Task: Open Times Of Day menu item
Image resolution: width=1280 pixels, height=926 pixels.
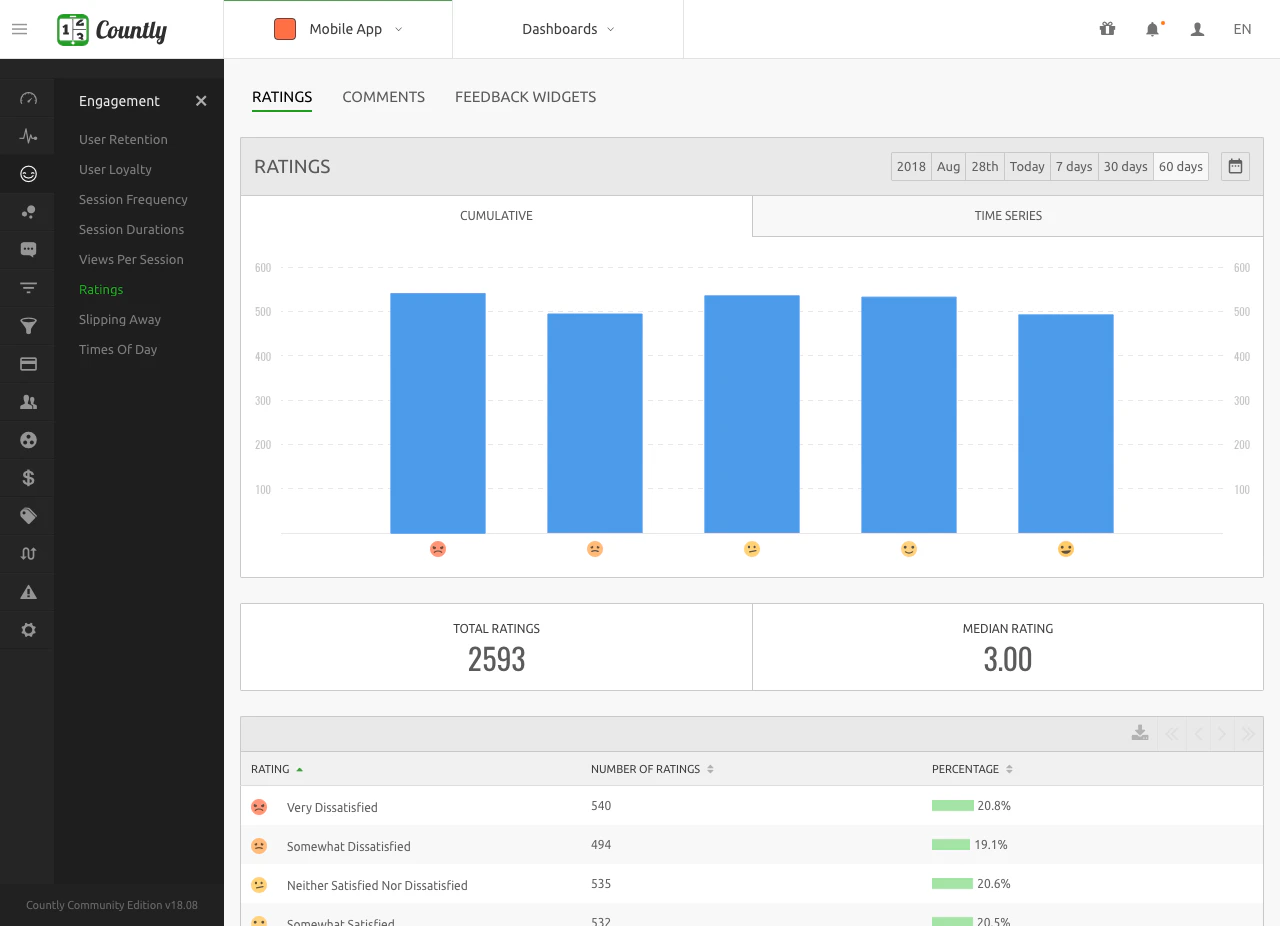Action: click(118, 350)
